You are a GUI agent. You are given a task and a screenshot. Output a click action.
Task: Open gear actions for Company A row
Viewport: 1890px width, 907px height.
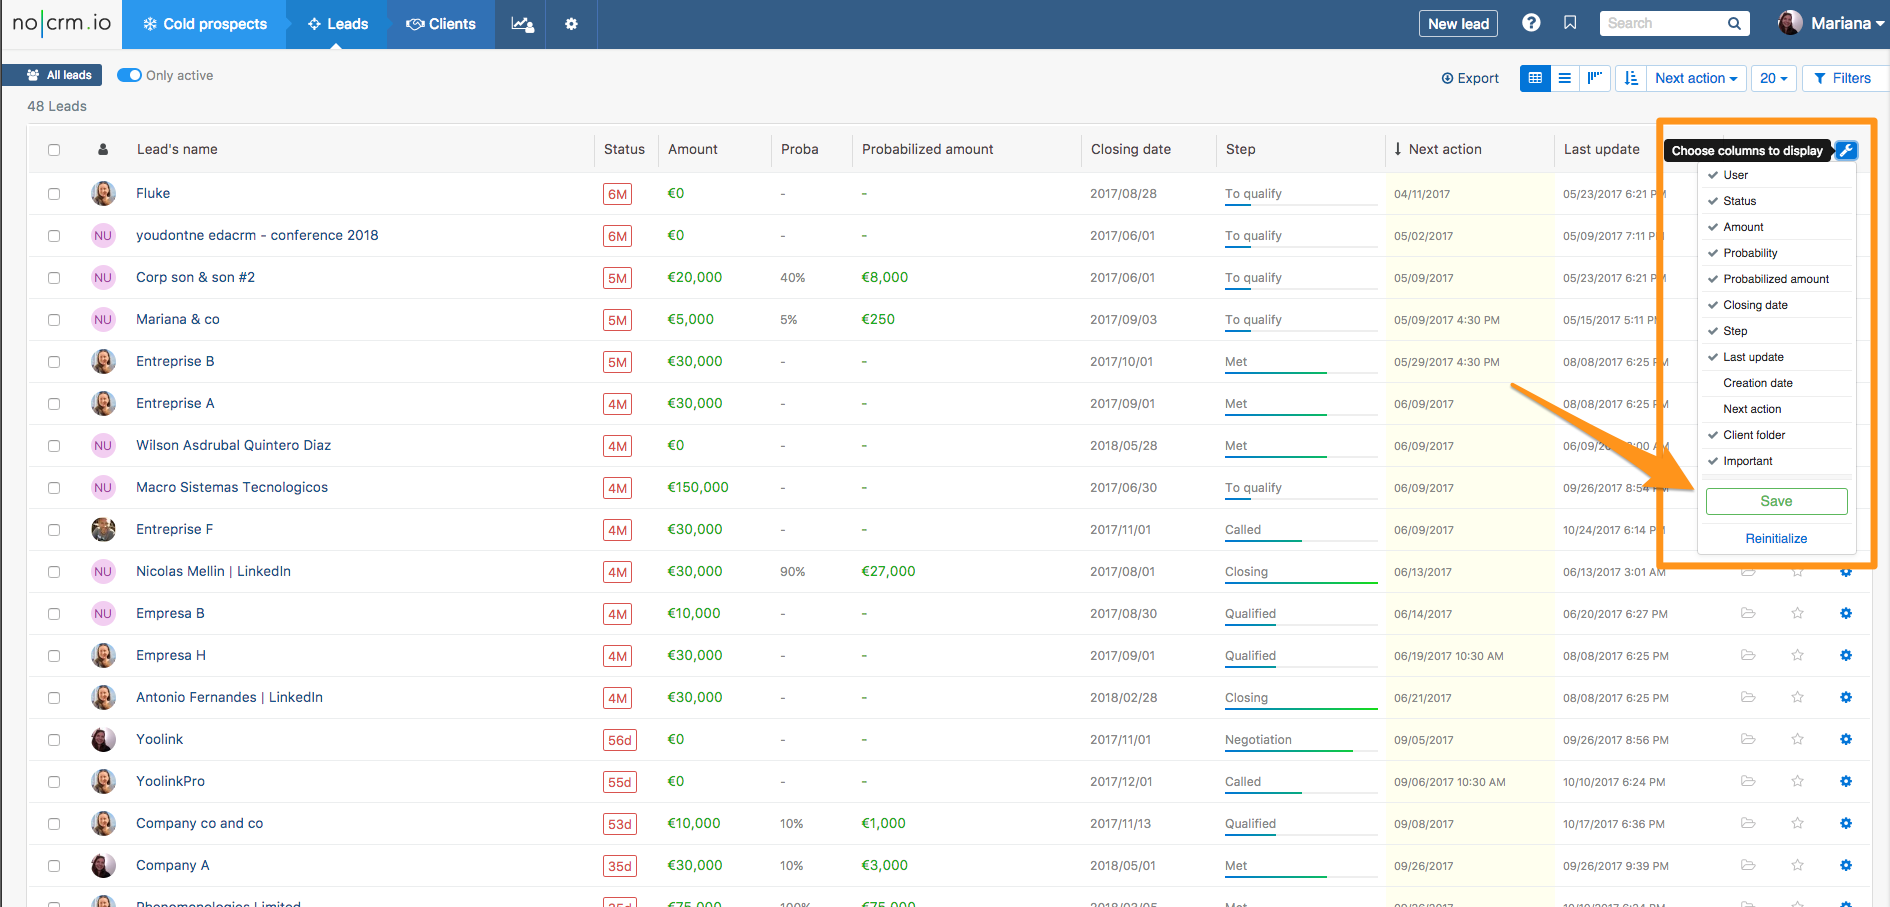click(x=1846, y=865)
